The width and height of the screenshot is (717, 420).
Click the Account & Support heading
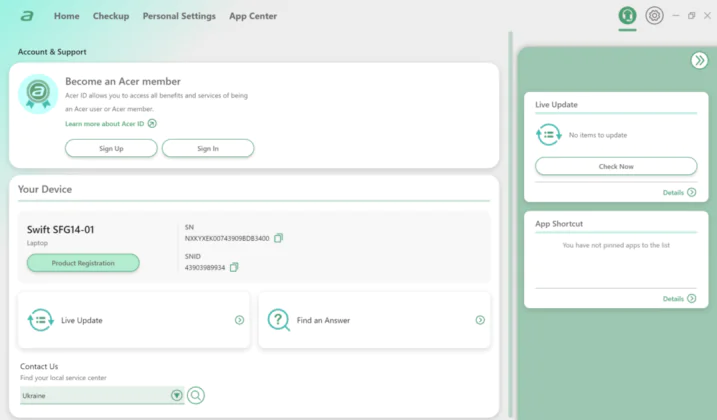pos(52,52)
